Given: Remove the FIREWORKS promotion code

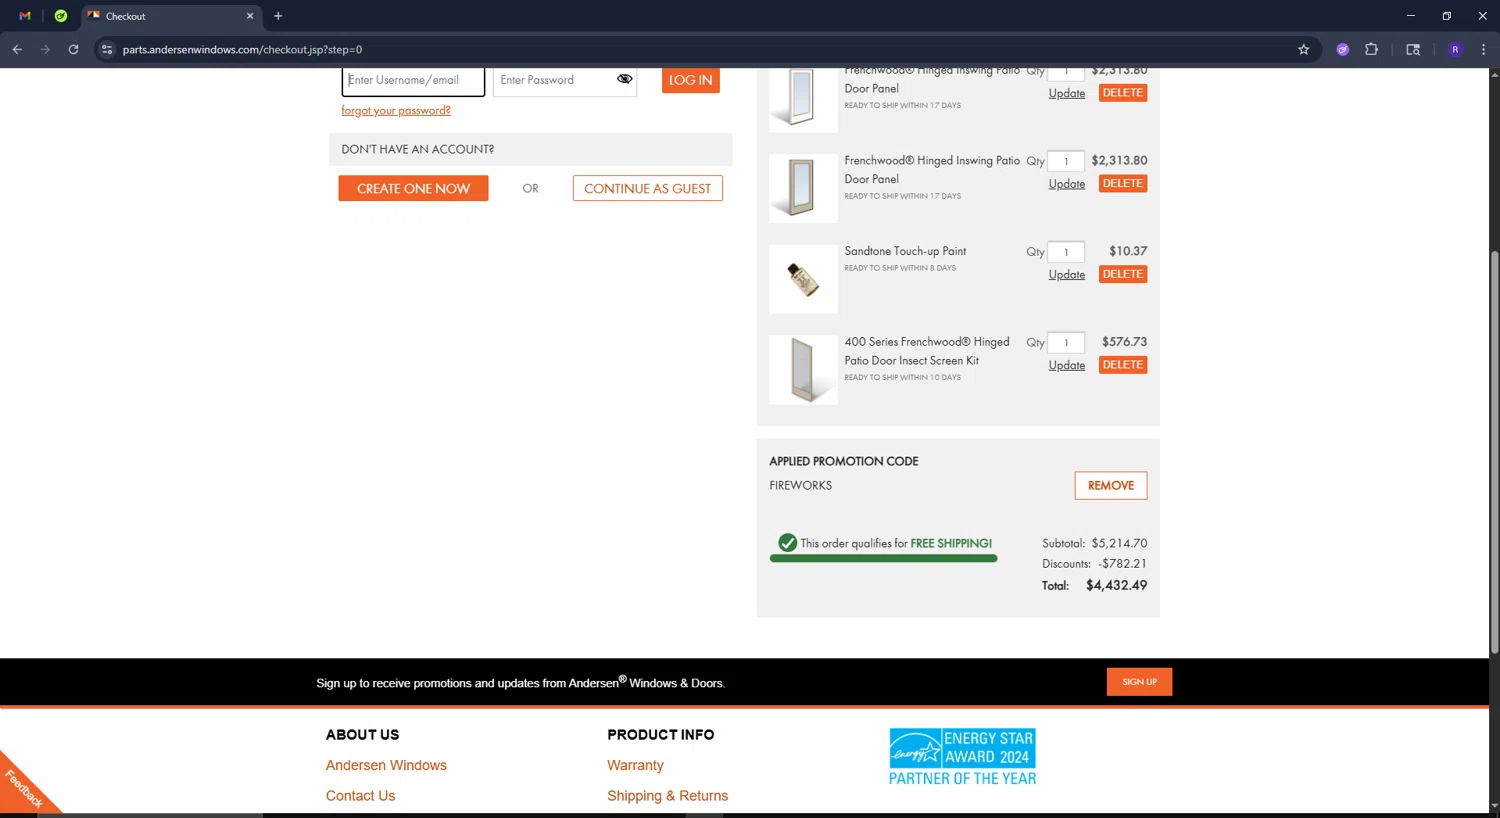Looking at the screenshot, I should 1111,485.
